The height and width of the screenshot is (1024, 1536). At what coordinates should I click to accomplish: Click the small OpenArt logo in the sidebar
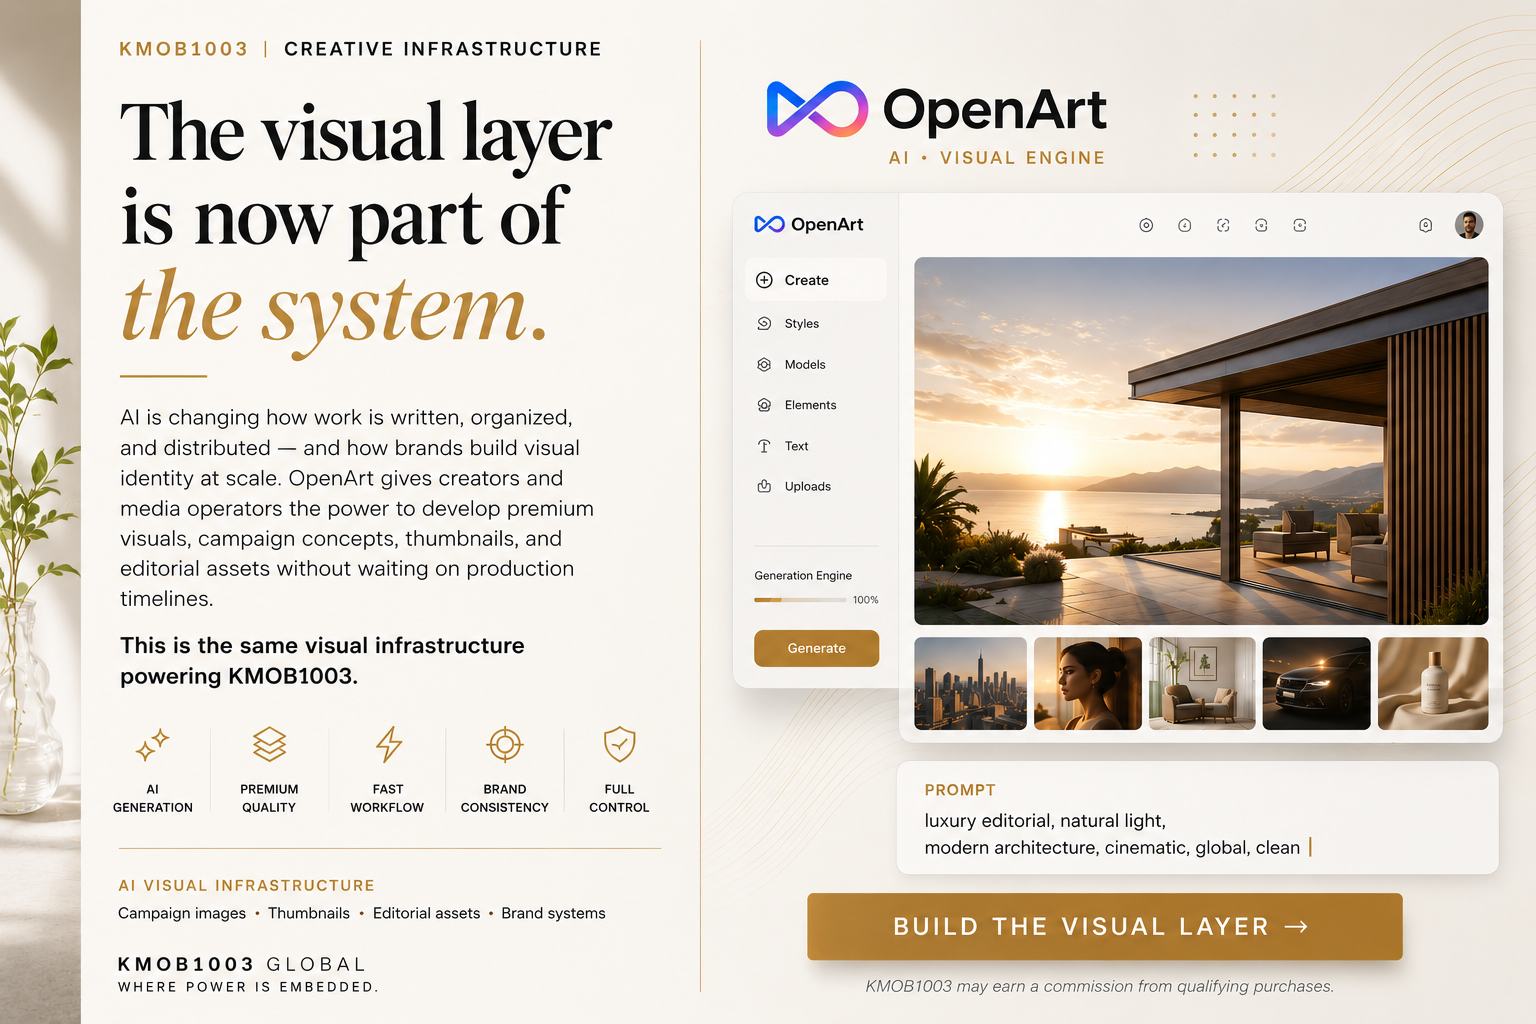coord(808,224)
